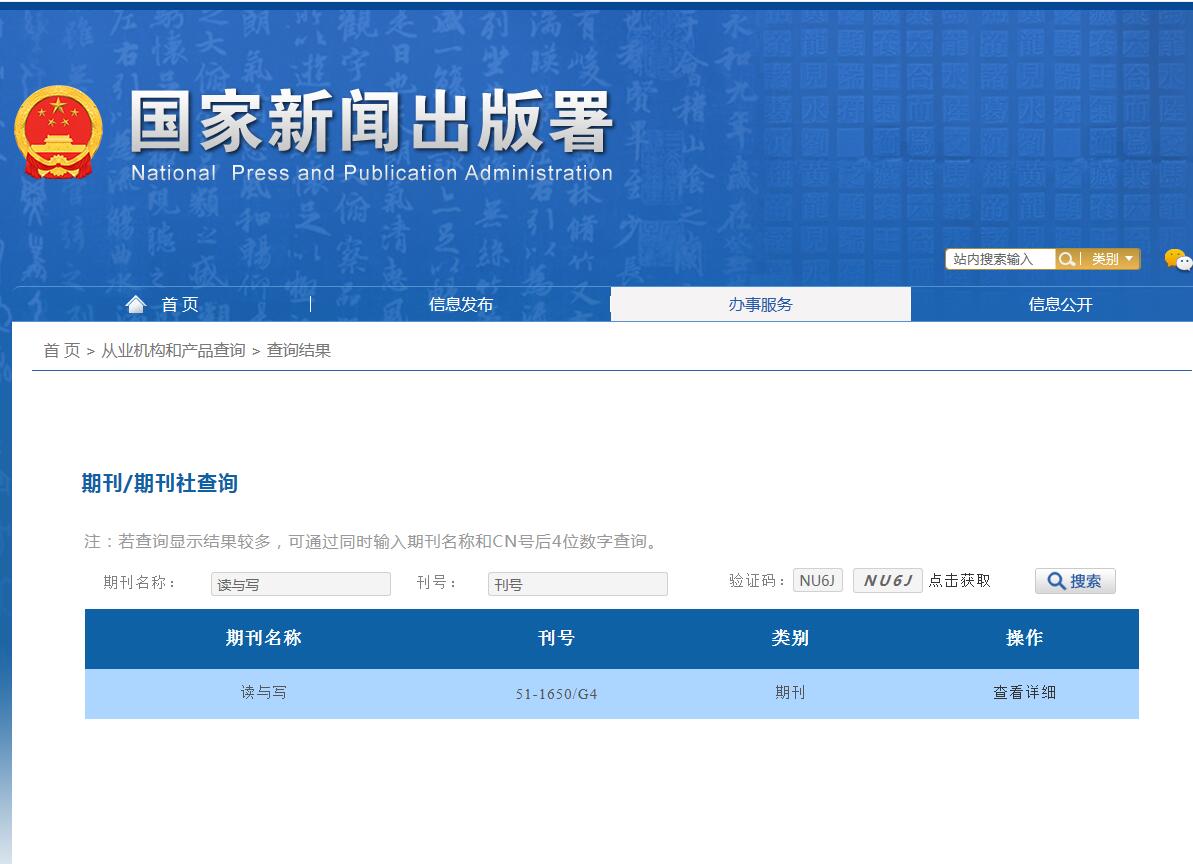Open the 办事服务 tab
Viewport: 1193px width, 864px height.
coord(761,303)
